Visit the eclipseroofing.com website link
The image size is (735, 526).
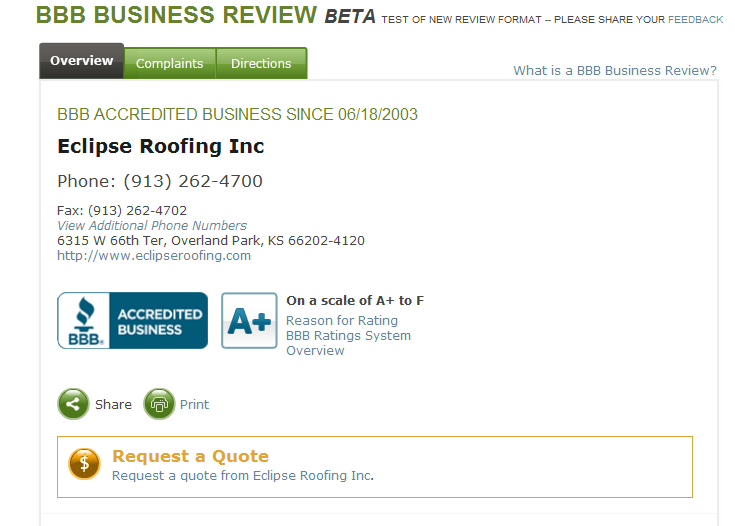(154, 255)
